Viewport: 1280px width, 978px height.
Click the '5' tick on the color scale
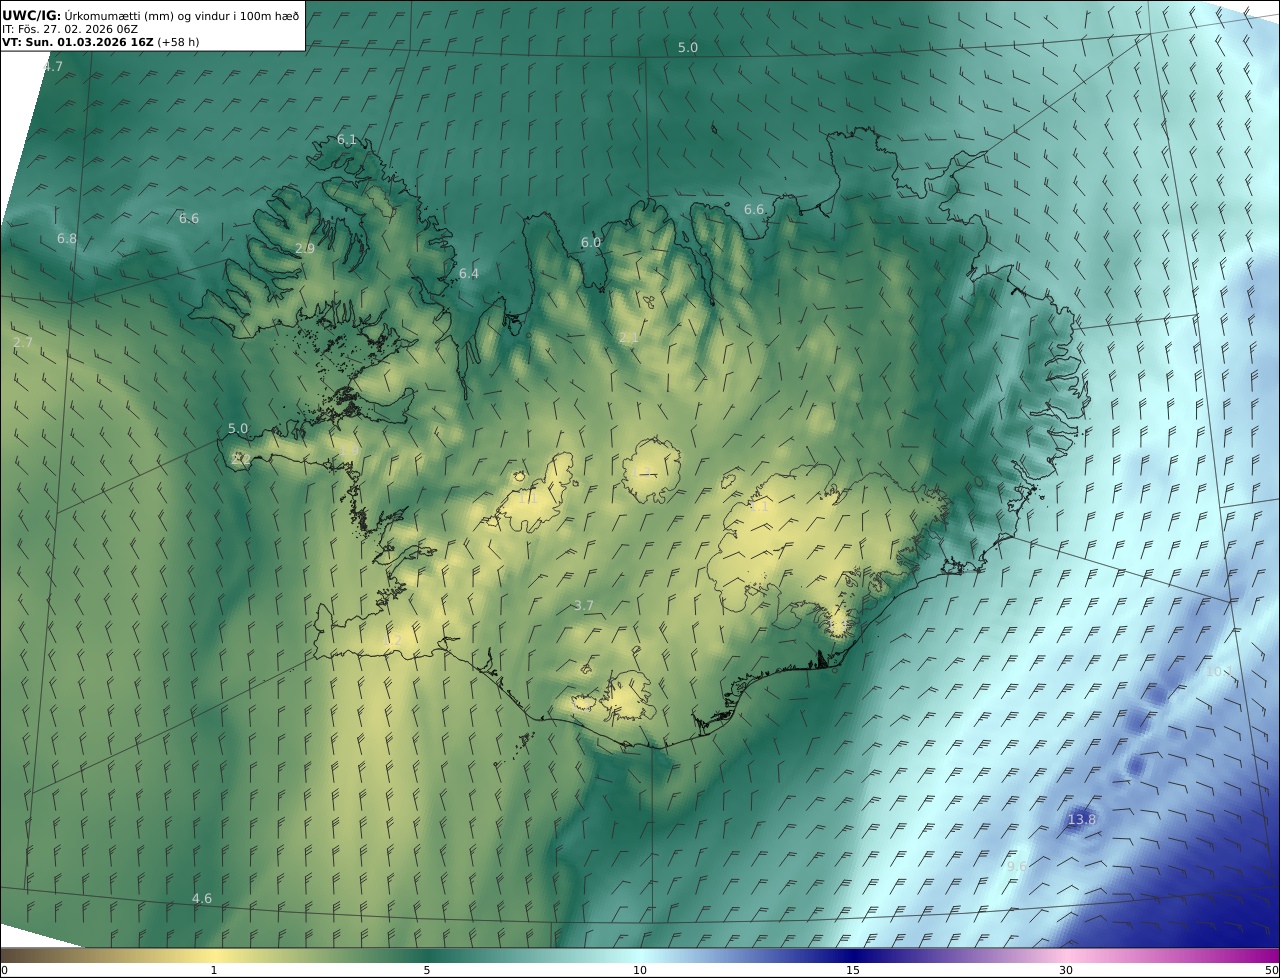(x=427, y=970)
